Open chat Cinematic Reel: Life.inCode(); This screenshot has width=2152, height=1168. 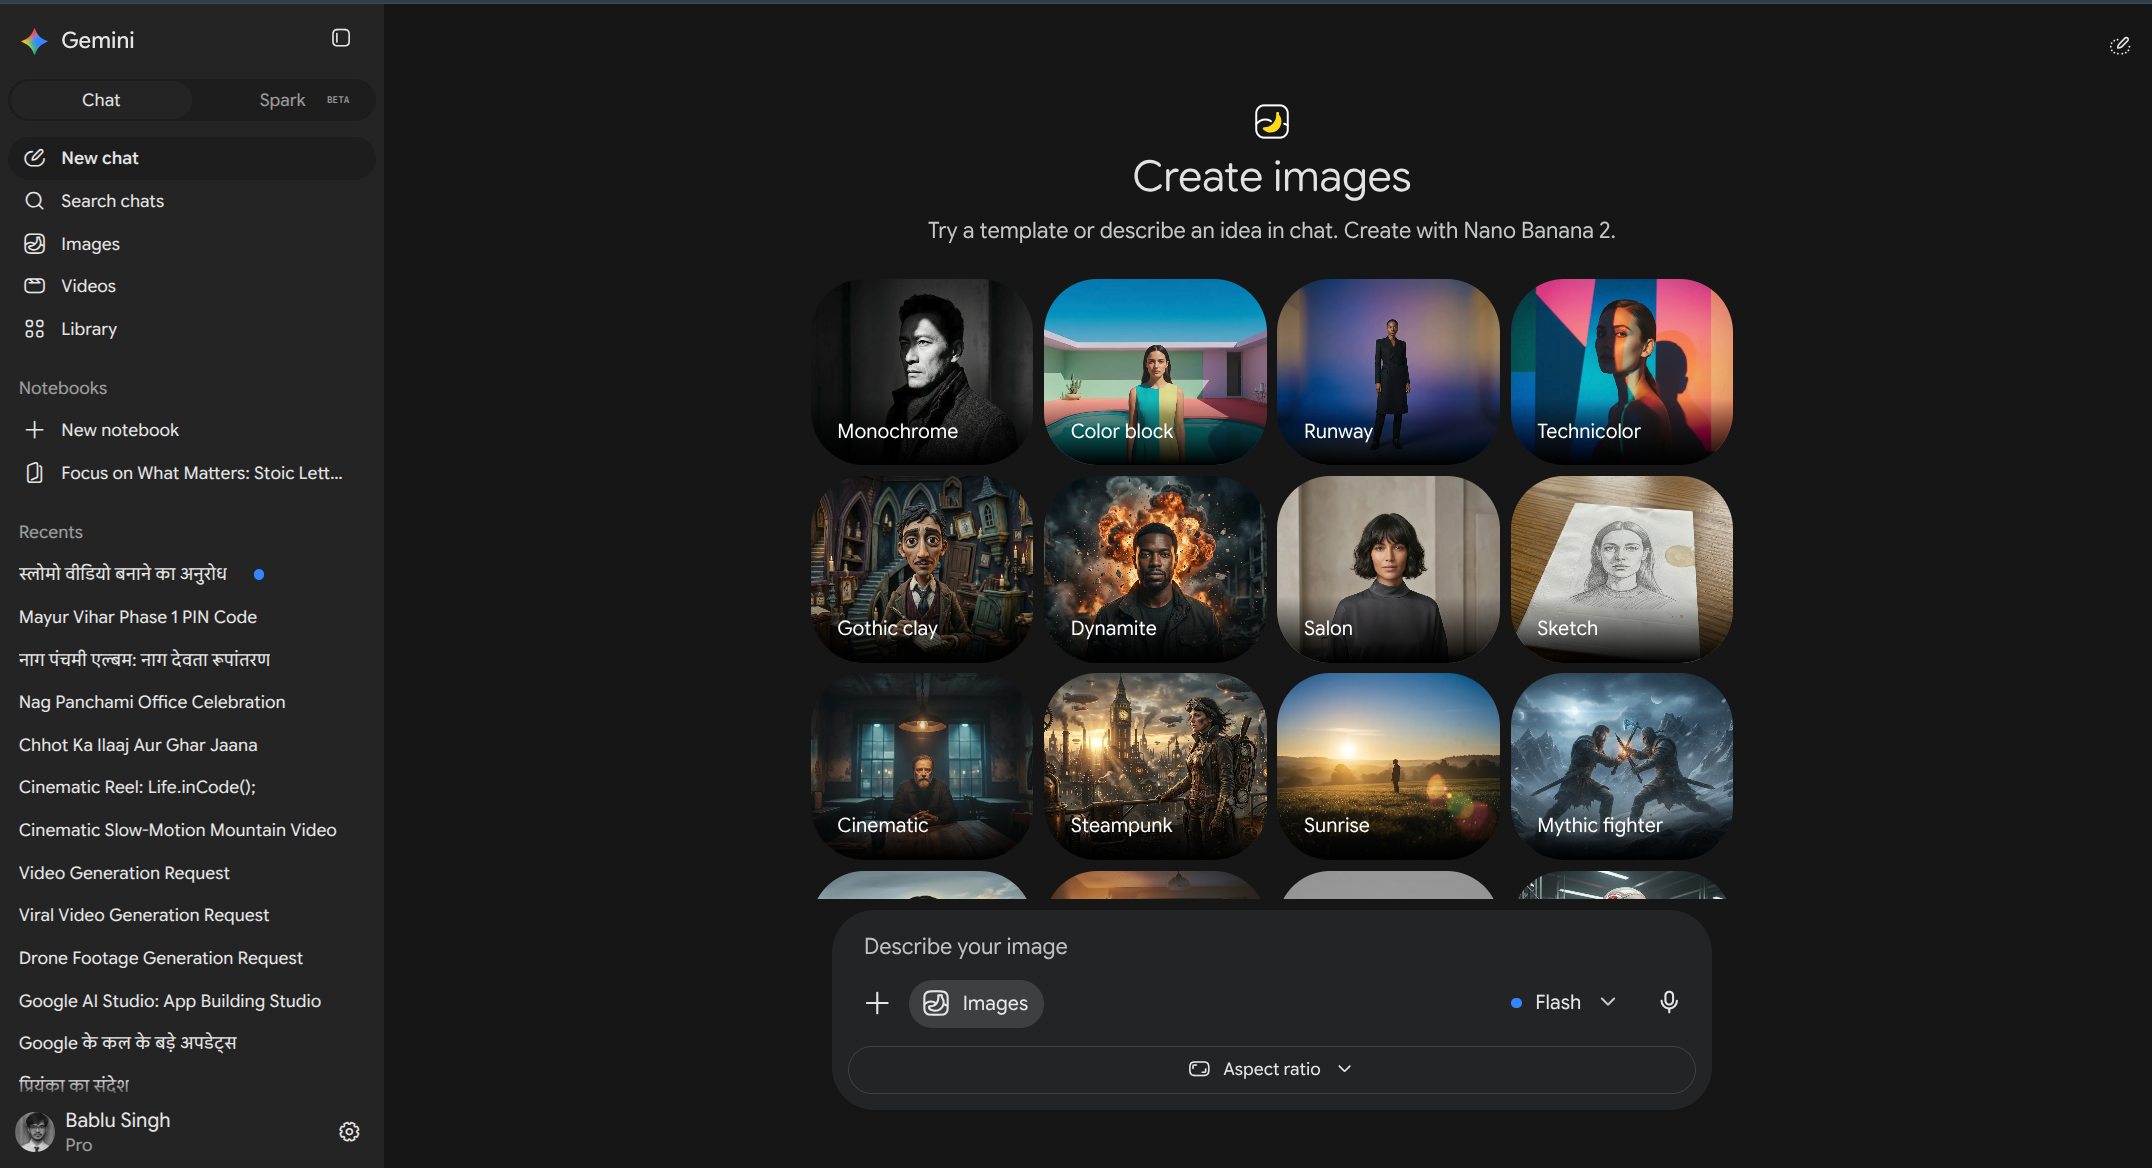tap(192, 787)
